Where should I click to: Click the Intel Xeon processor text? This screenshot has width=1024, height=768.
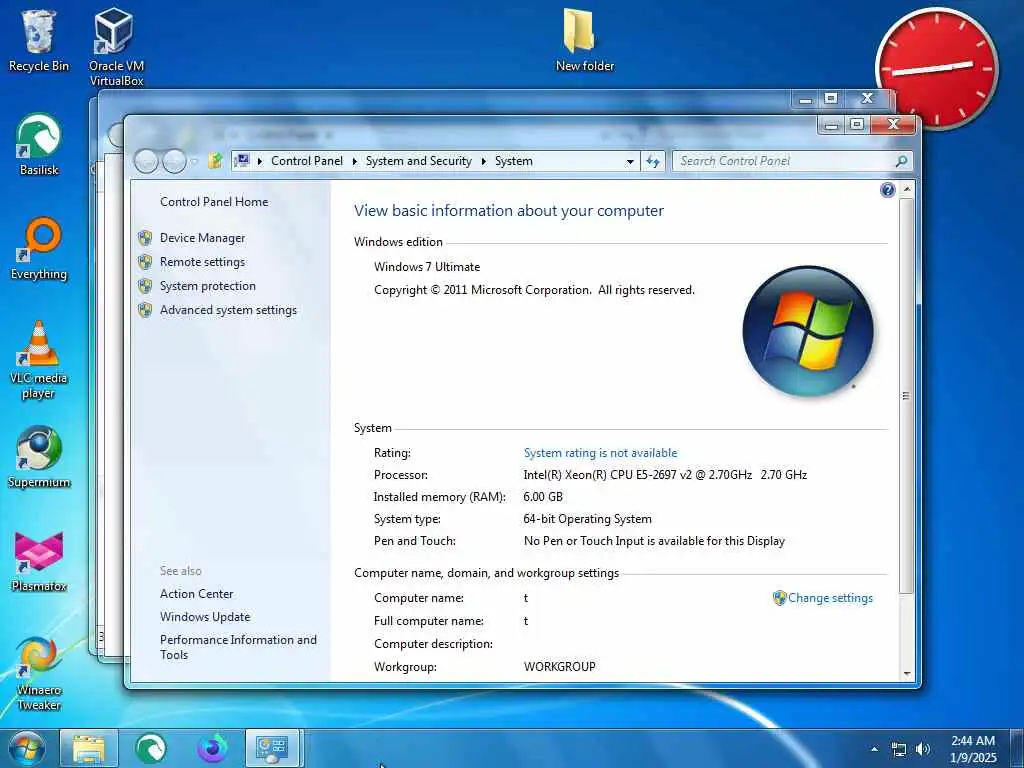click(665, 475)
